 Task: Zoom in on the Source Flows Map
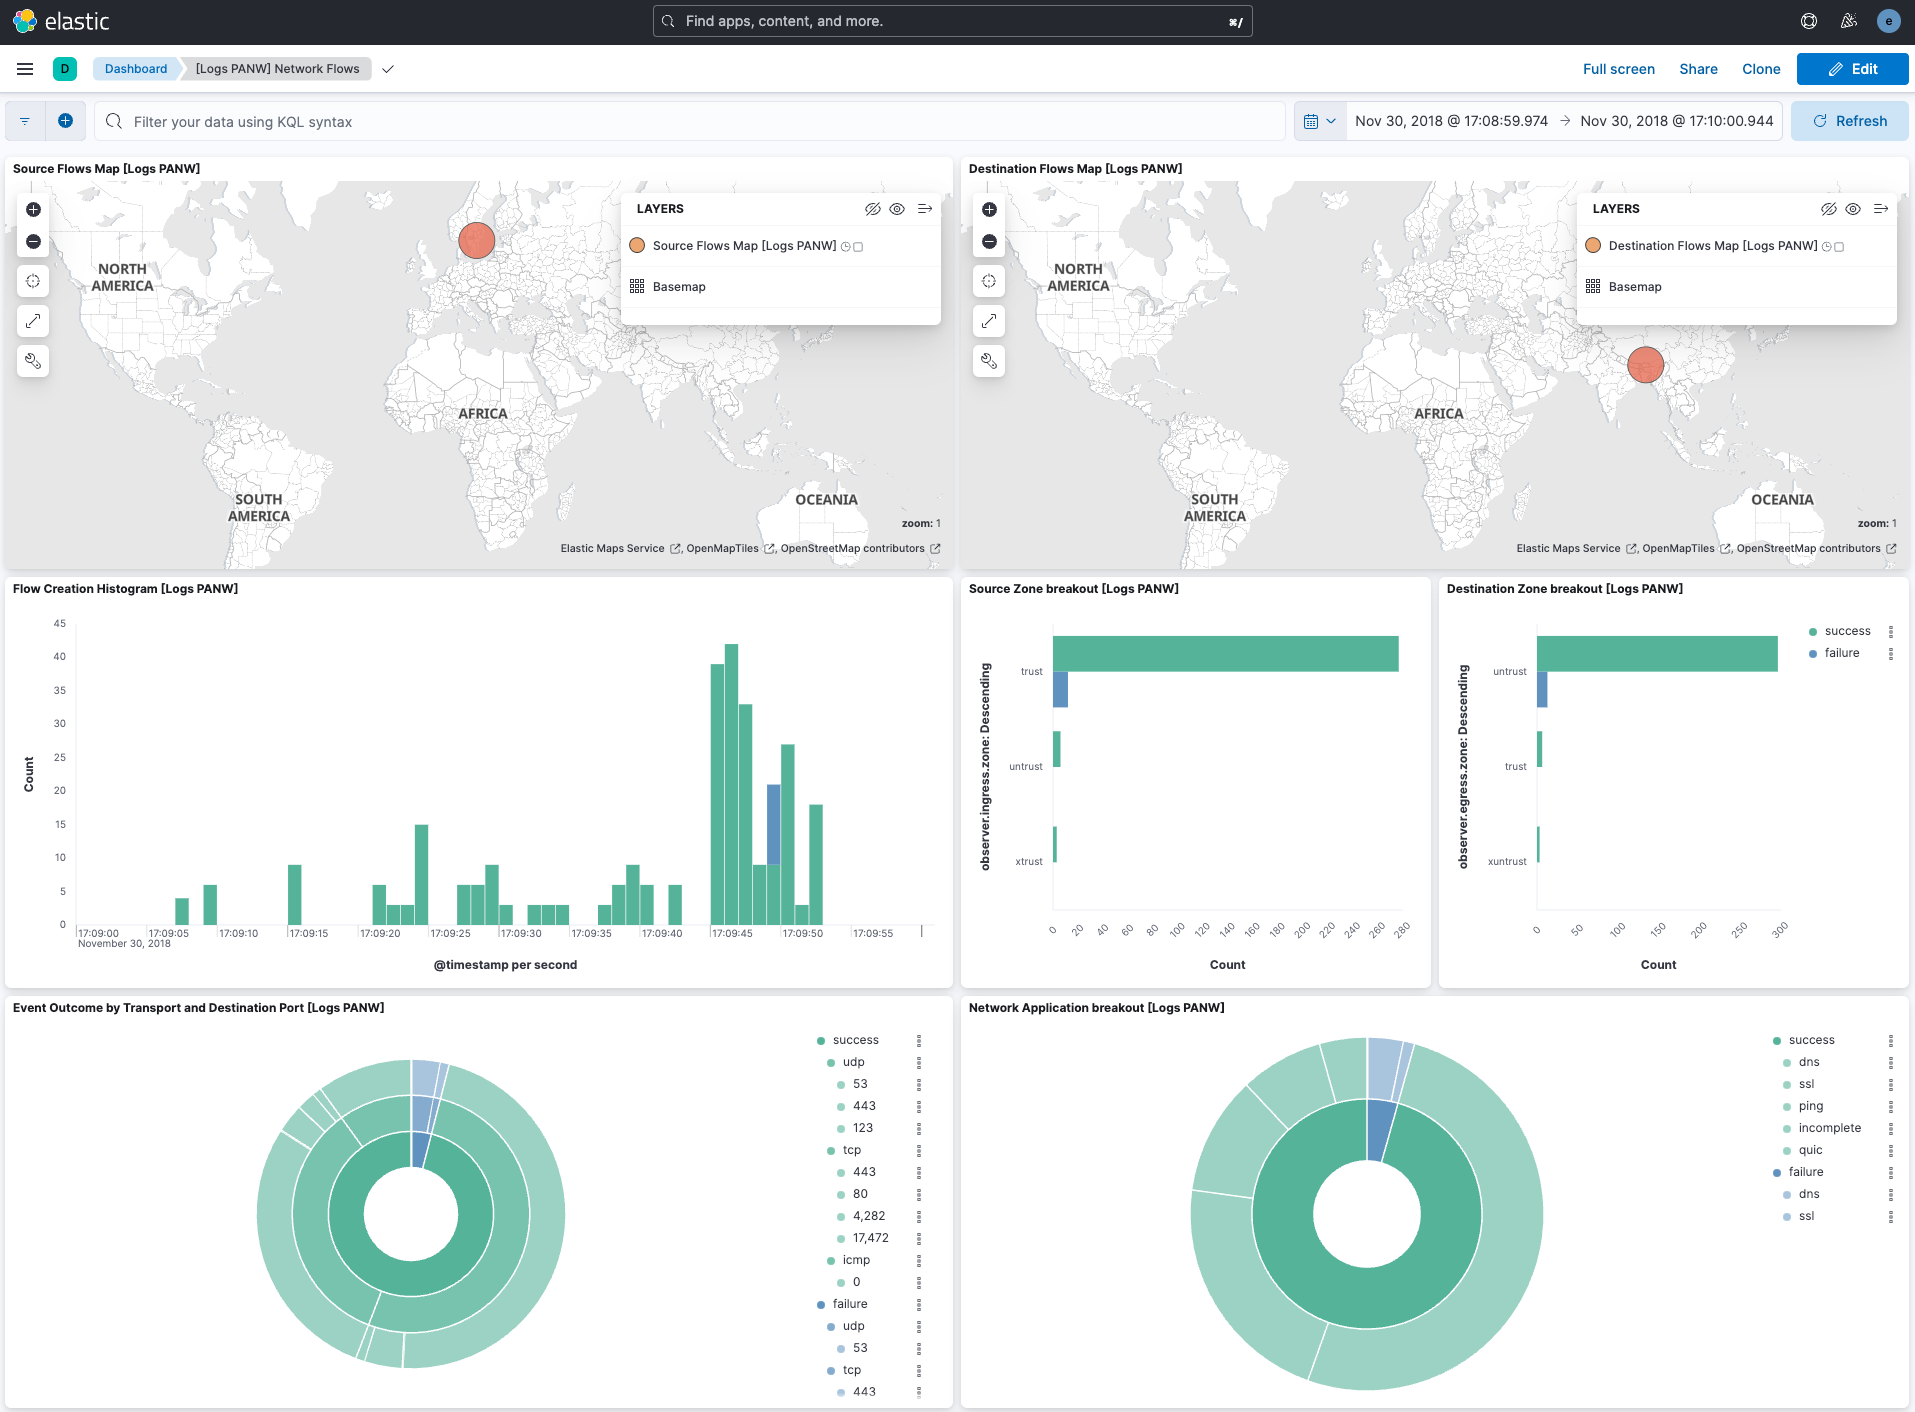[33, 210]
